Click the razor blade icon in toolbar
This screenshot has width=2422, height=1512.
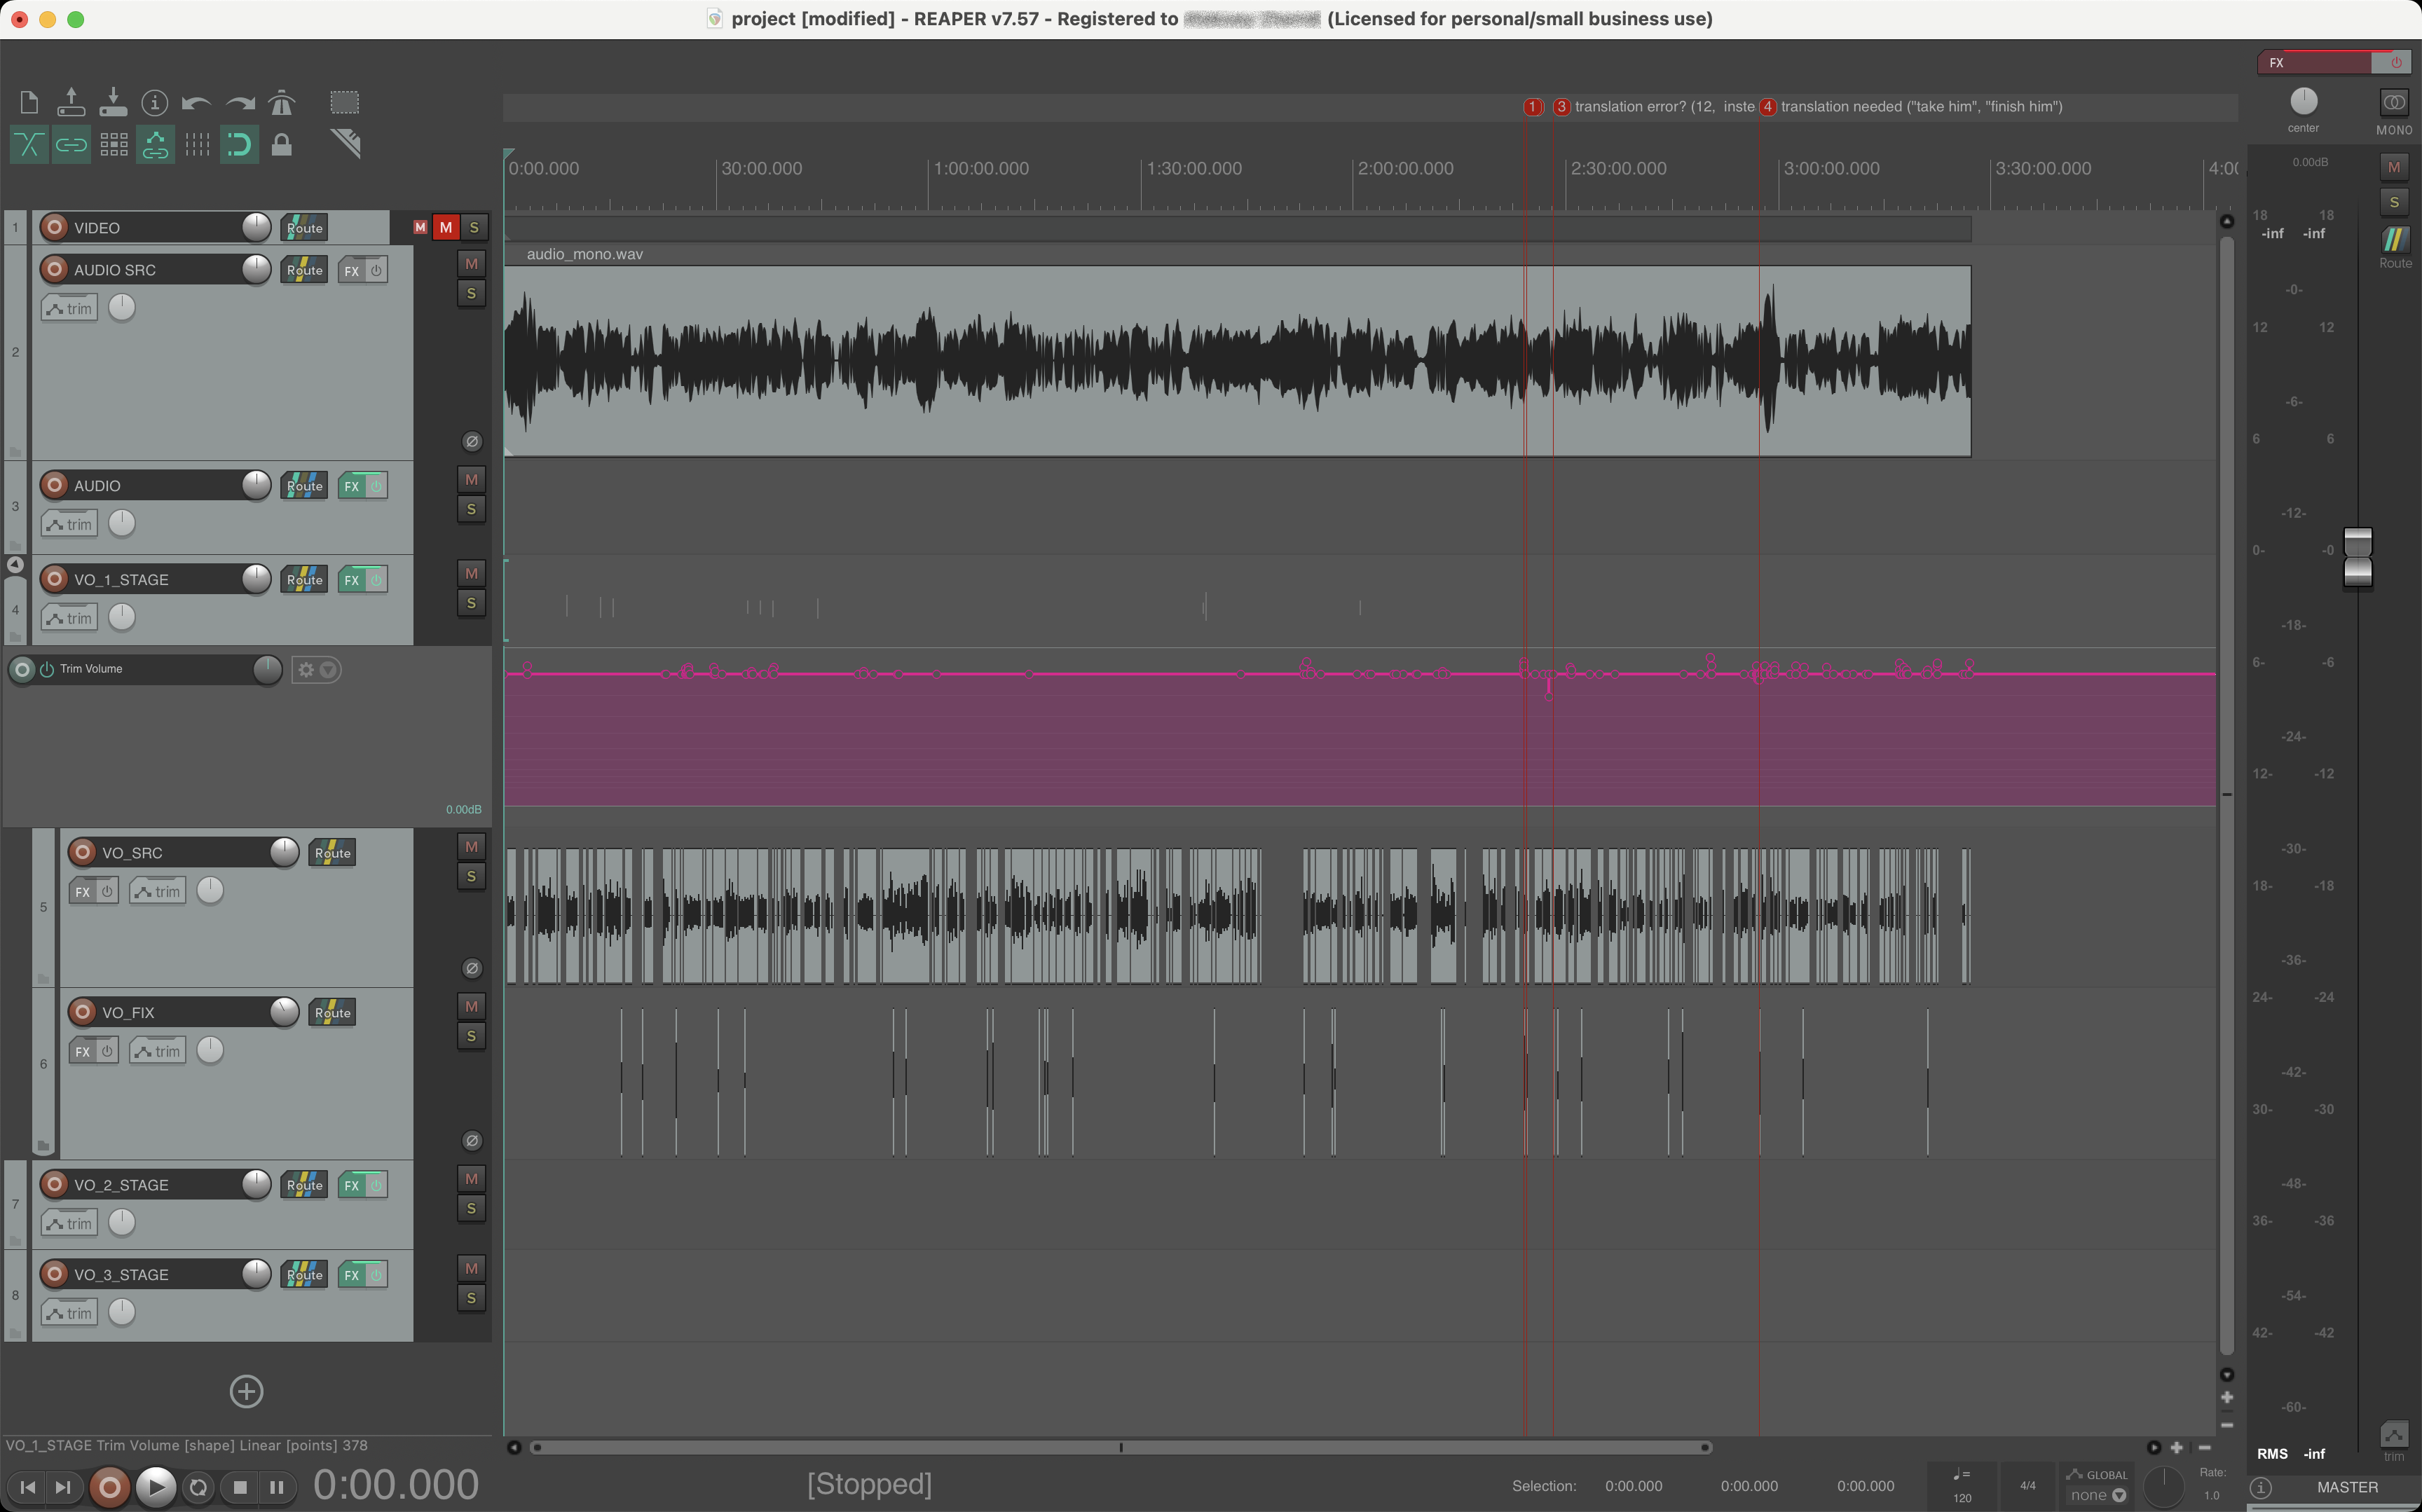tap(346, 144)
